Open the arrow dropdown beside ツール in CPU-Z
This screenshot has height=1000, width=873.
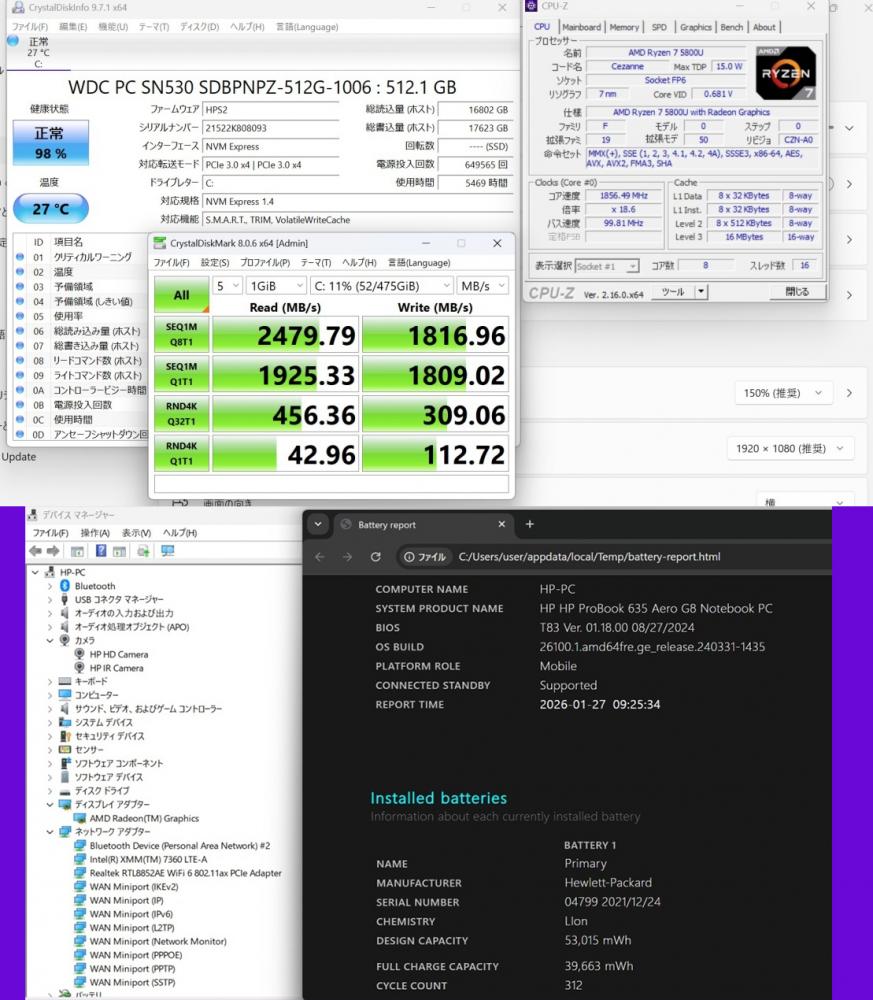(x=701, y=292)
